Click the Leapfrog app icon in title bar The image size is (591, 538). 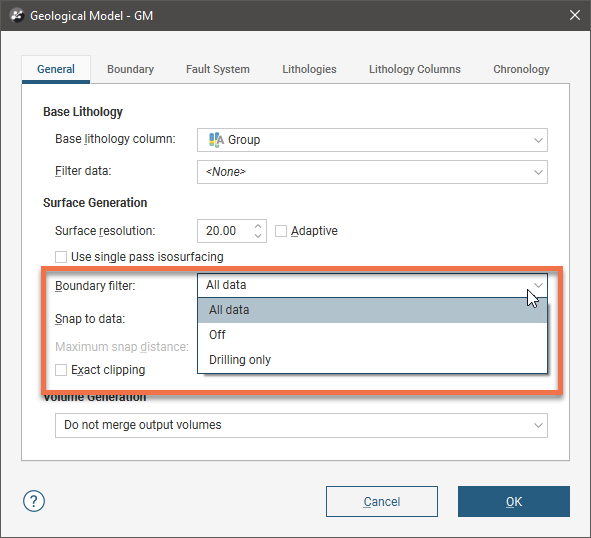(17, 16)
